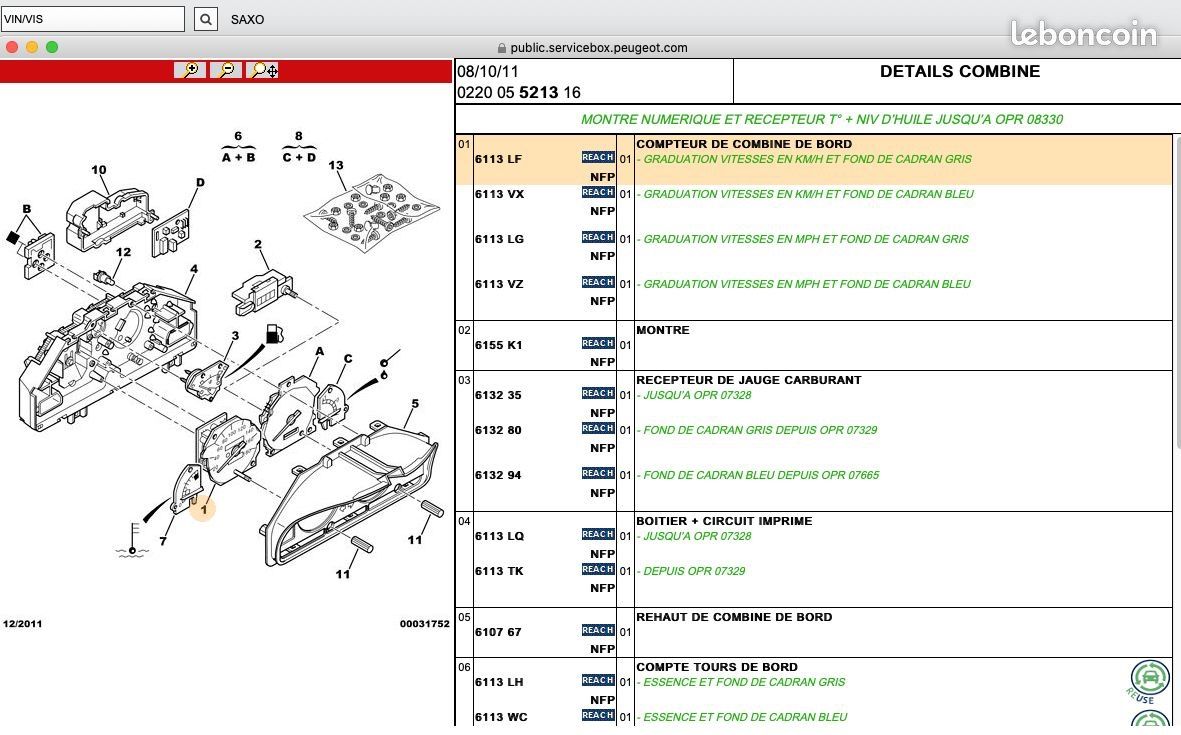The height and width of the screenshot is (735, 1181).
Task: Click the public.servicebox.peugeot.com address bar
Action: pyautogui.click(x=598, y=48)
